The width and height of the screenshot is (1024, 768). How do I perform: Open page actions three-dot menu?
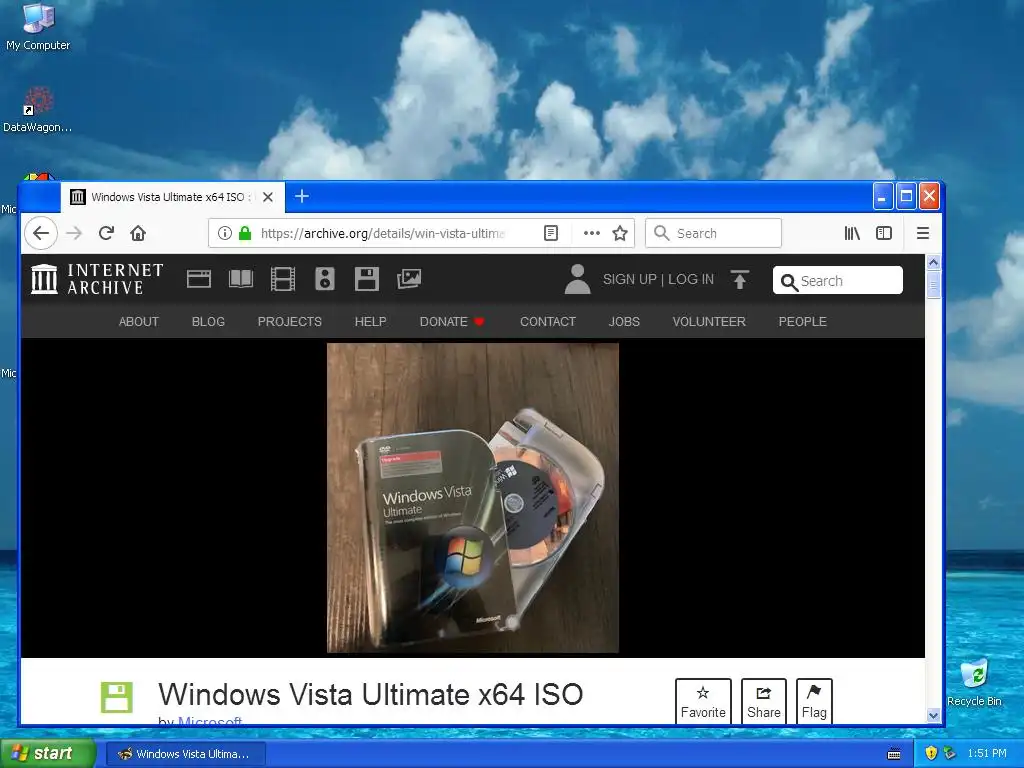592,233
